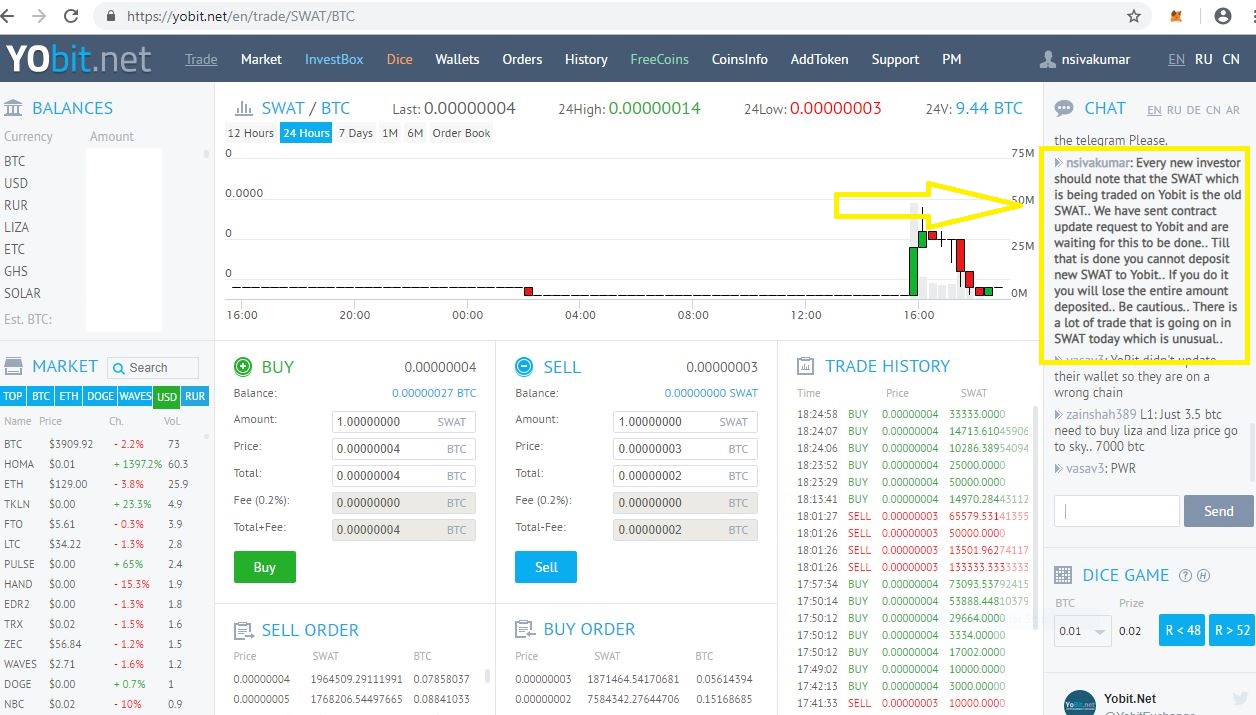Open the browser profile avatar icon
Viewport: 1256px width, 715px height.
(x=1222, y=16)
